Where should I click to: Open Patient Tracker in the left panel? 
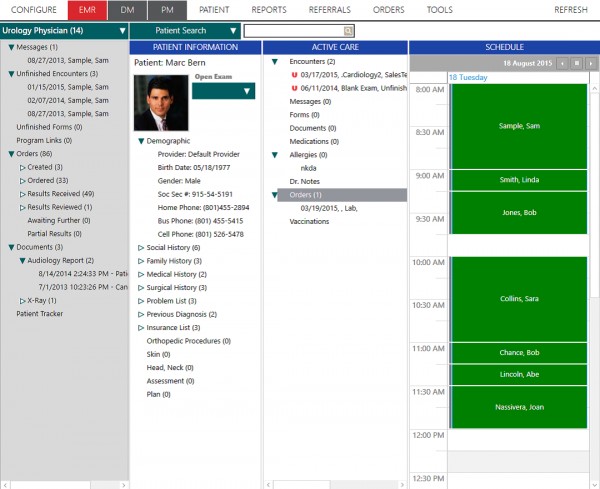tap(39, 314)
